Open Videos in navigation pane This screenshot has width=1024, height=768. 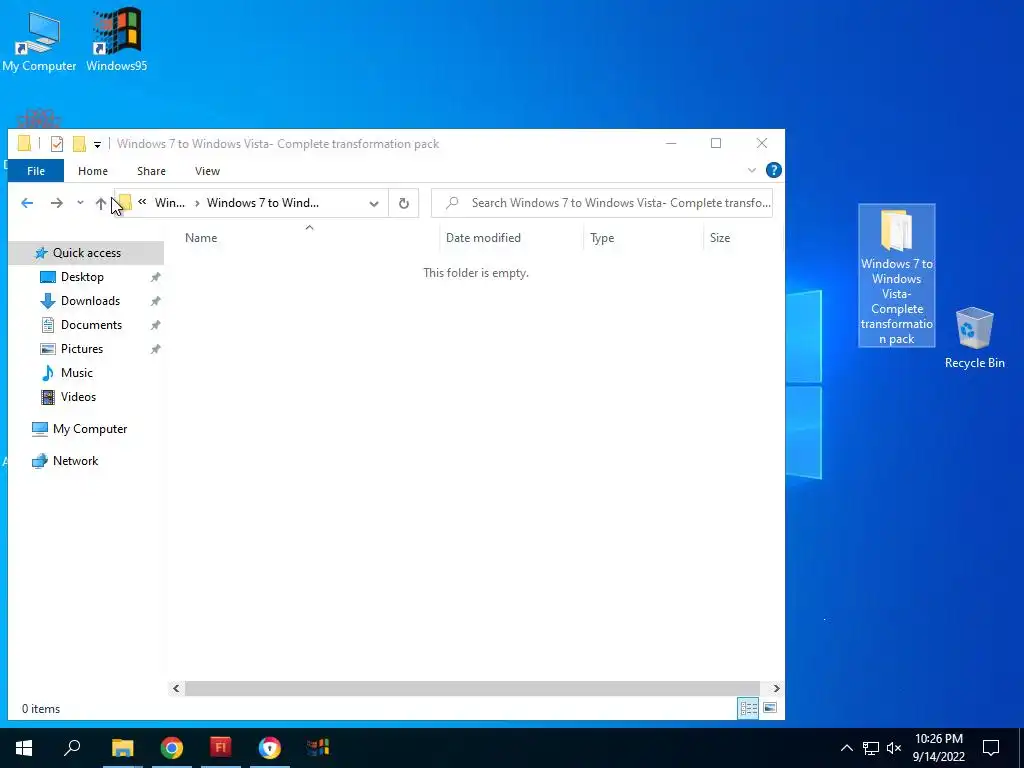point(78,397)
